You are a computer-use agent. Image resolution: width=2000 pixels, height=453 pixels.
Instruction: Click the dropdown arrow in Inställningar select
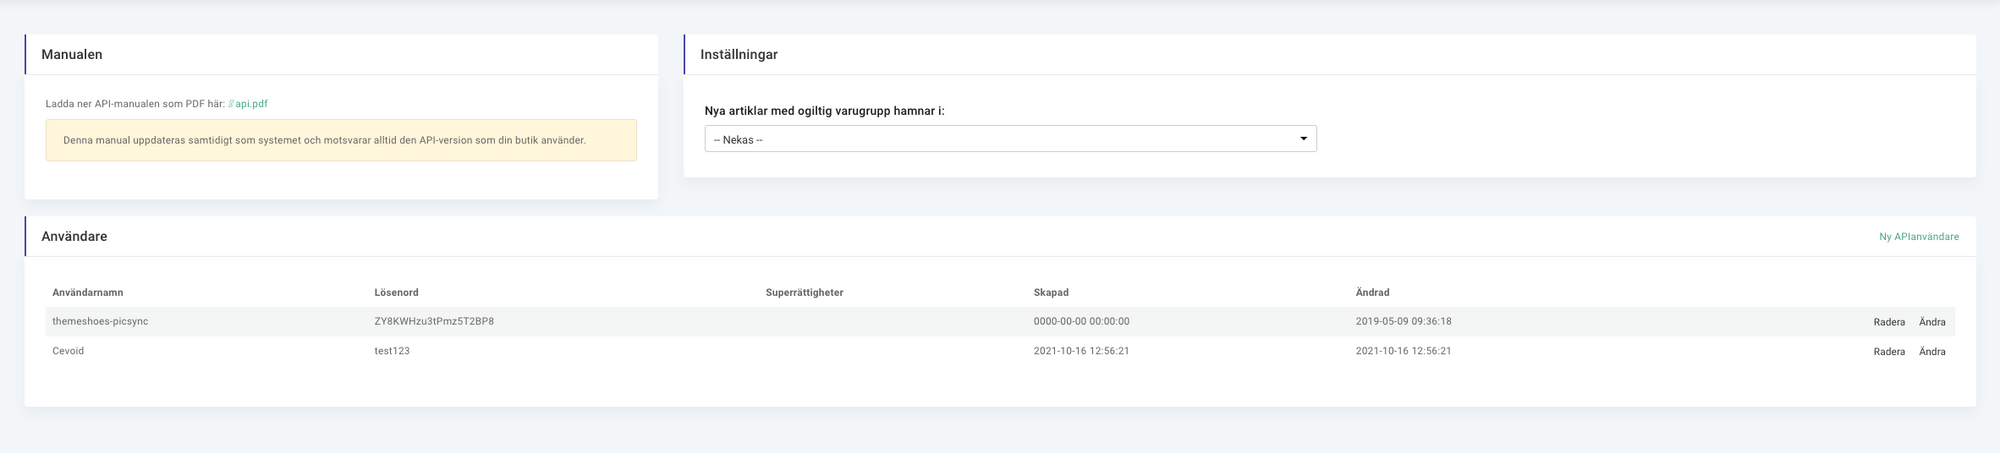(x=1303, y=139)
